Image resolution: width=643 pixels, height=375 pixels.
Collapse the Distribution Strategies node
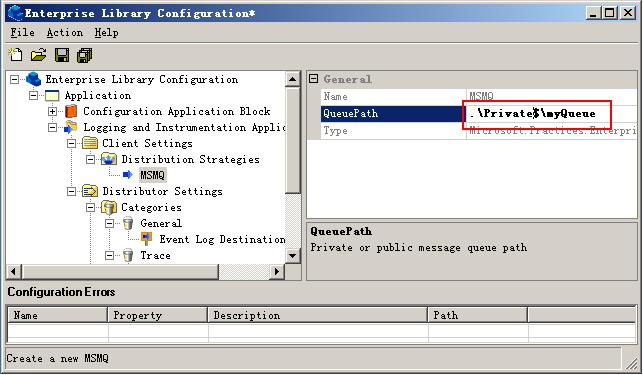click(x=90, y=159)
